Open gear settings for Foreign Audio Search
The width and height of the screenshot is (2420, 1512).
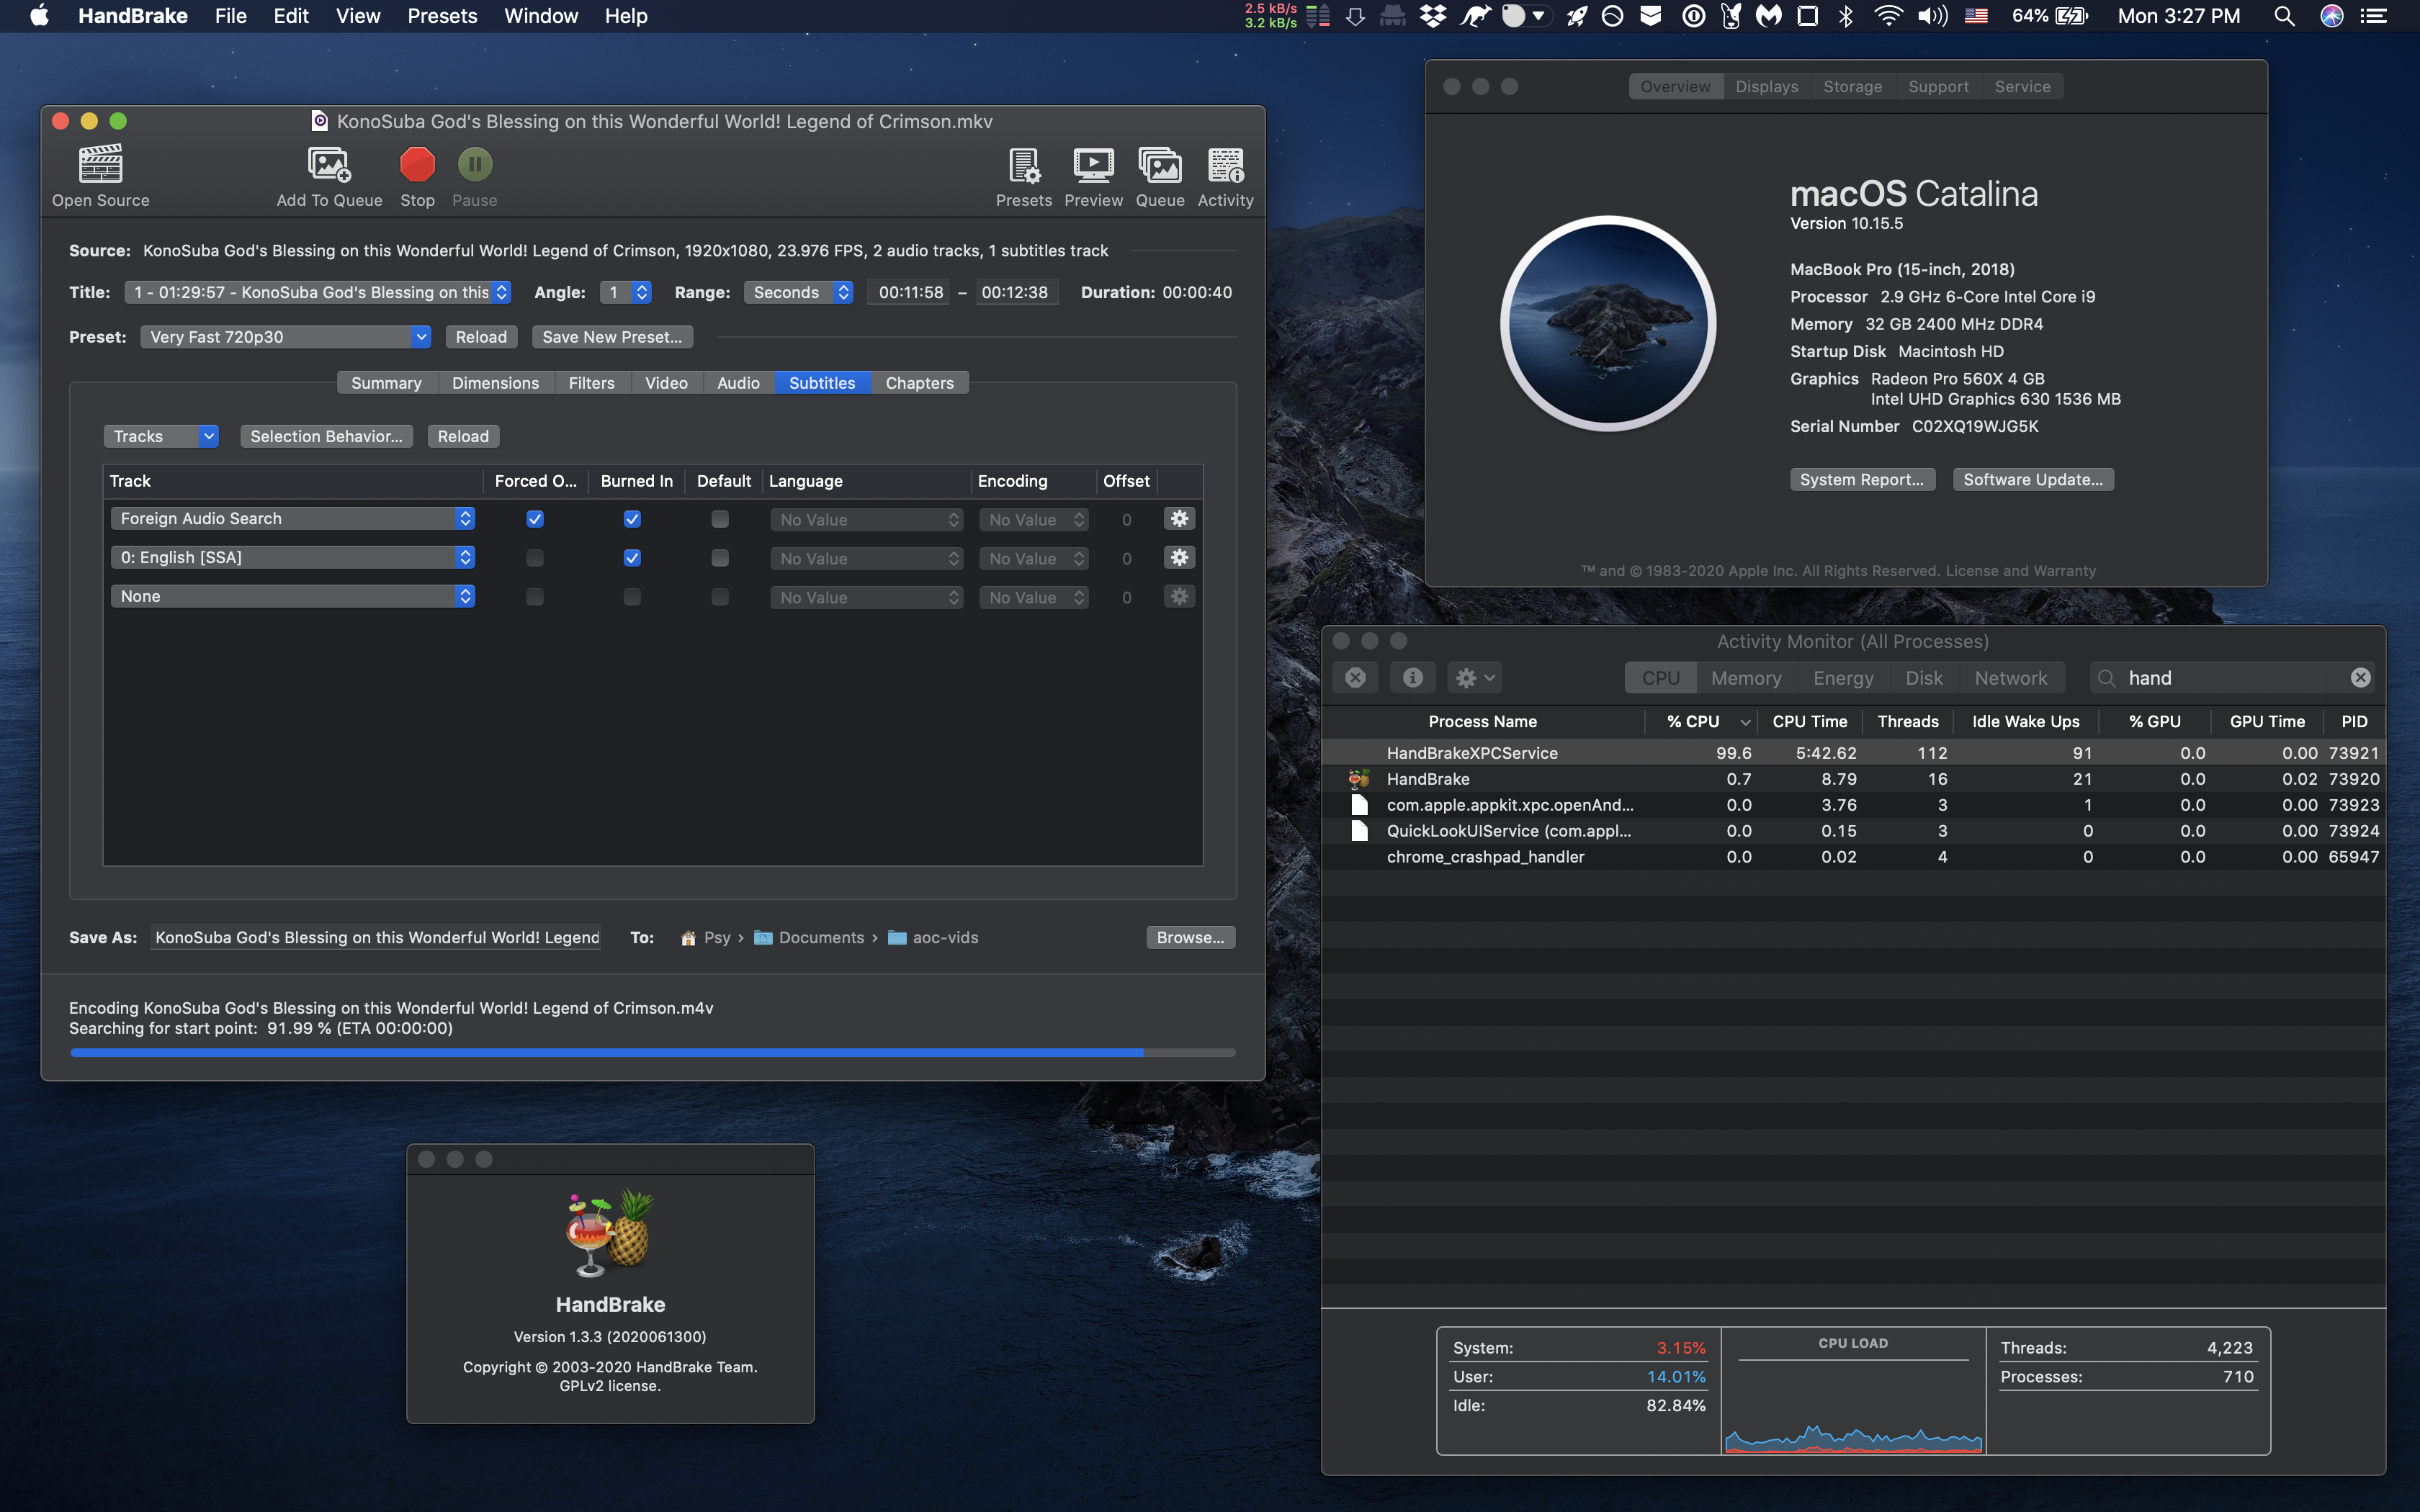1180,518
